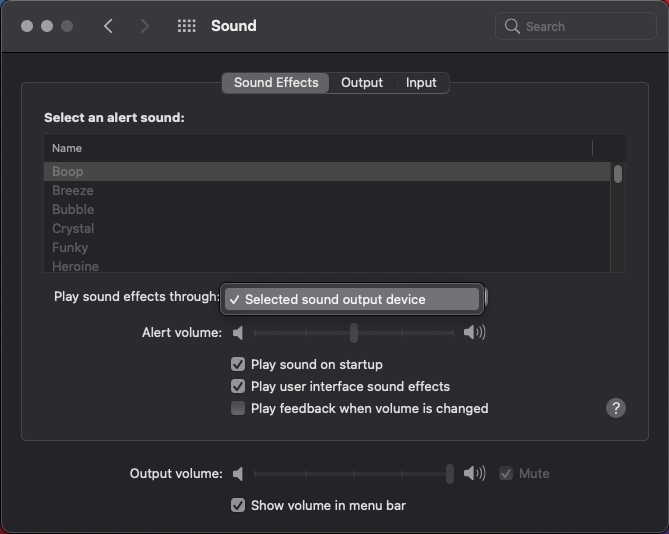
Task: Uncheck Show volume in menu bar
Action: pyautogui.click(x=238, y=505)
